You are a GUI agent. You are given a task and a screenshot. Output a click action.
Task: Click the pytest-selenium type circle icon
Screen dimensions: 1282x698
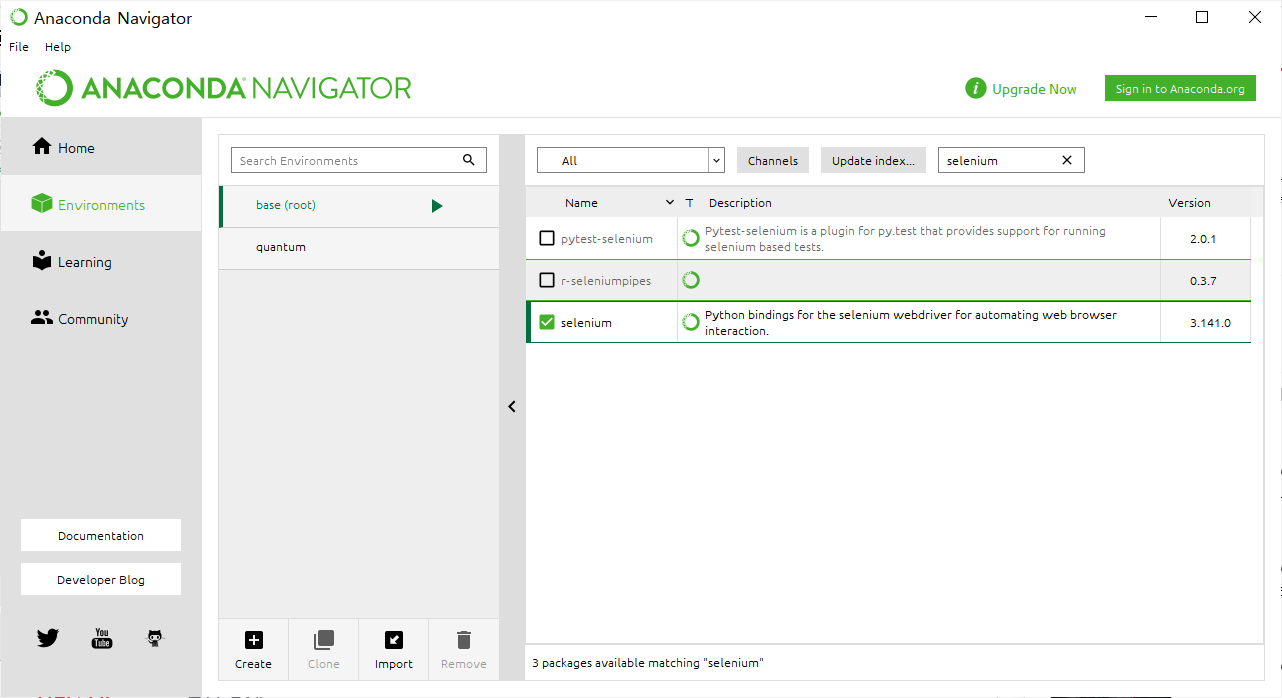point(690,238)
